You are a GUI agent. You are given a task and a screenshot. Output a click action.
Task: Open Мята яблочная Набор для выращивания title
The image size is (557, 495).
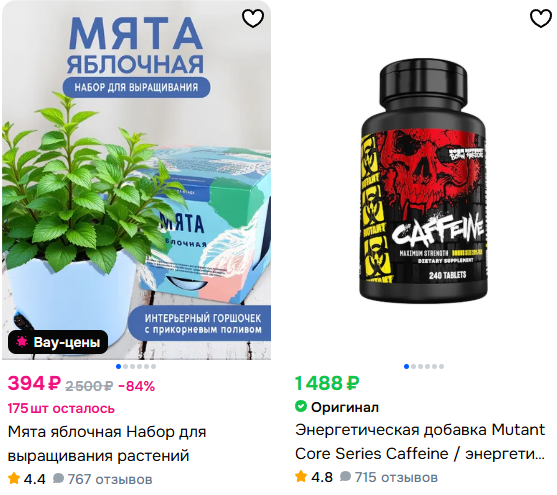[x=107, y=443]
